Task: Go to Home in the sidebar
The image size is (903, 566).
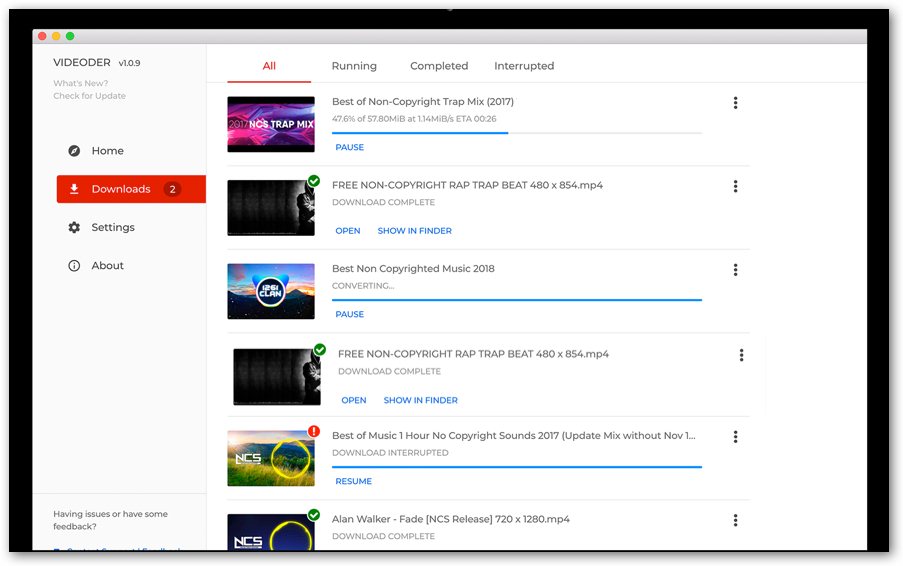Action: 108,151
